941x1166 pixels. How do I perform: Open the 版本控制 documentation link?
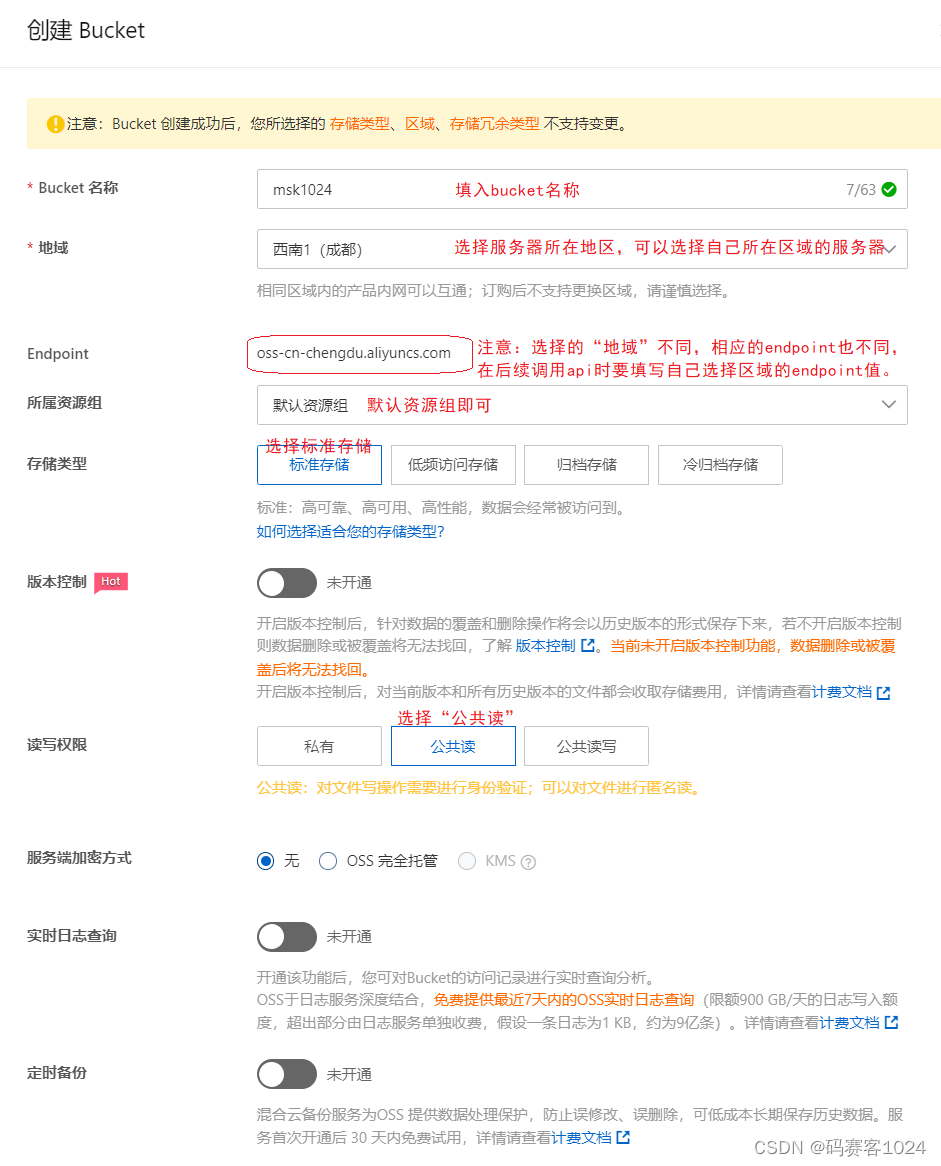pos(545,645)
